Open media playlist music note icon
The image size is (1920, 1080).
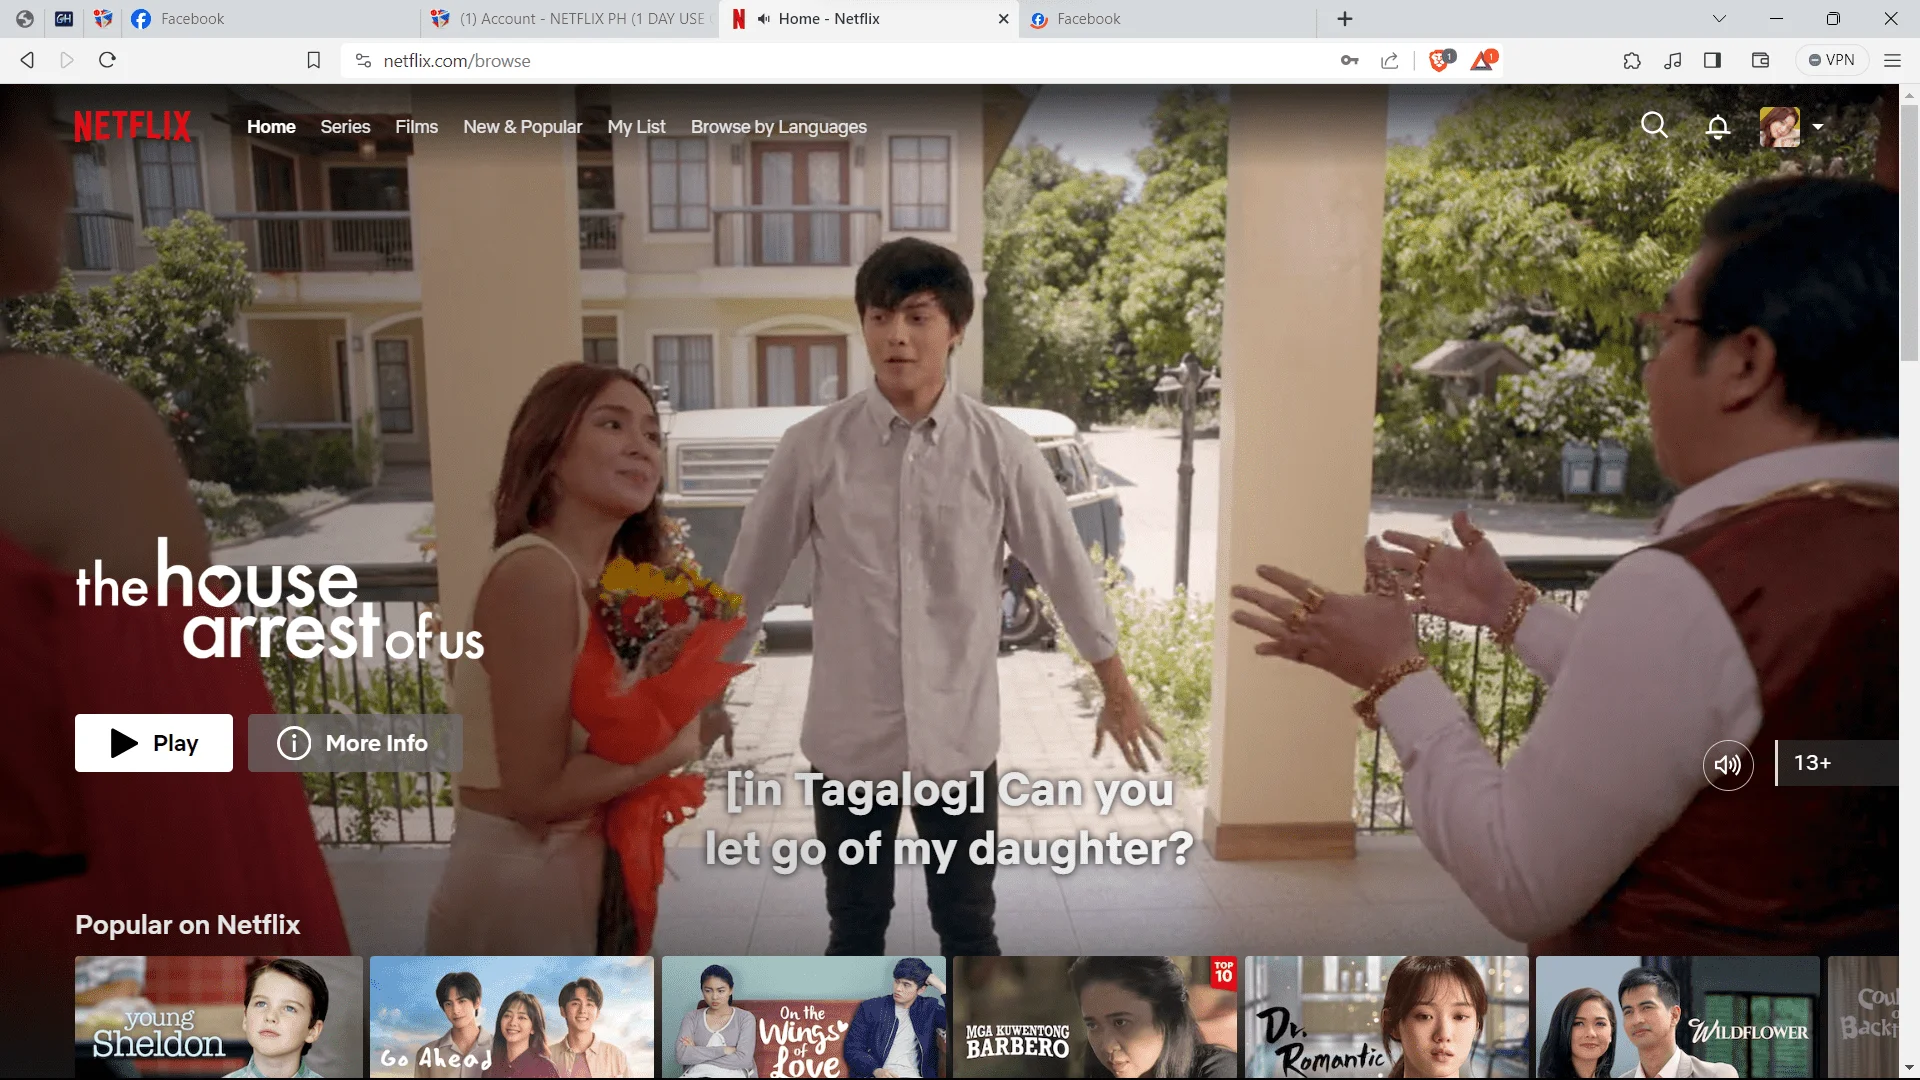point(1672,61)
